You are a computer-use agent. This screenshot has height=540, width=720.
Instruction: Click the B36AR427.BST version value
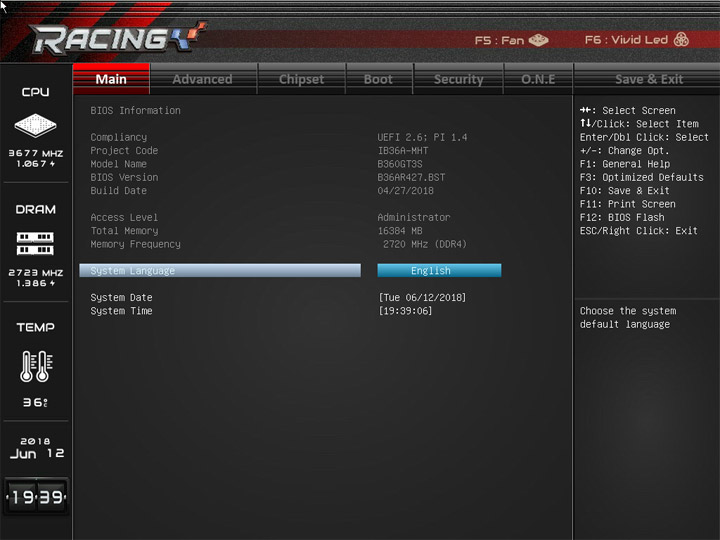(x=411, y=177)
